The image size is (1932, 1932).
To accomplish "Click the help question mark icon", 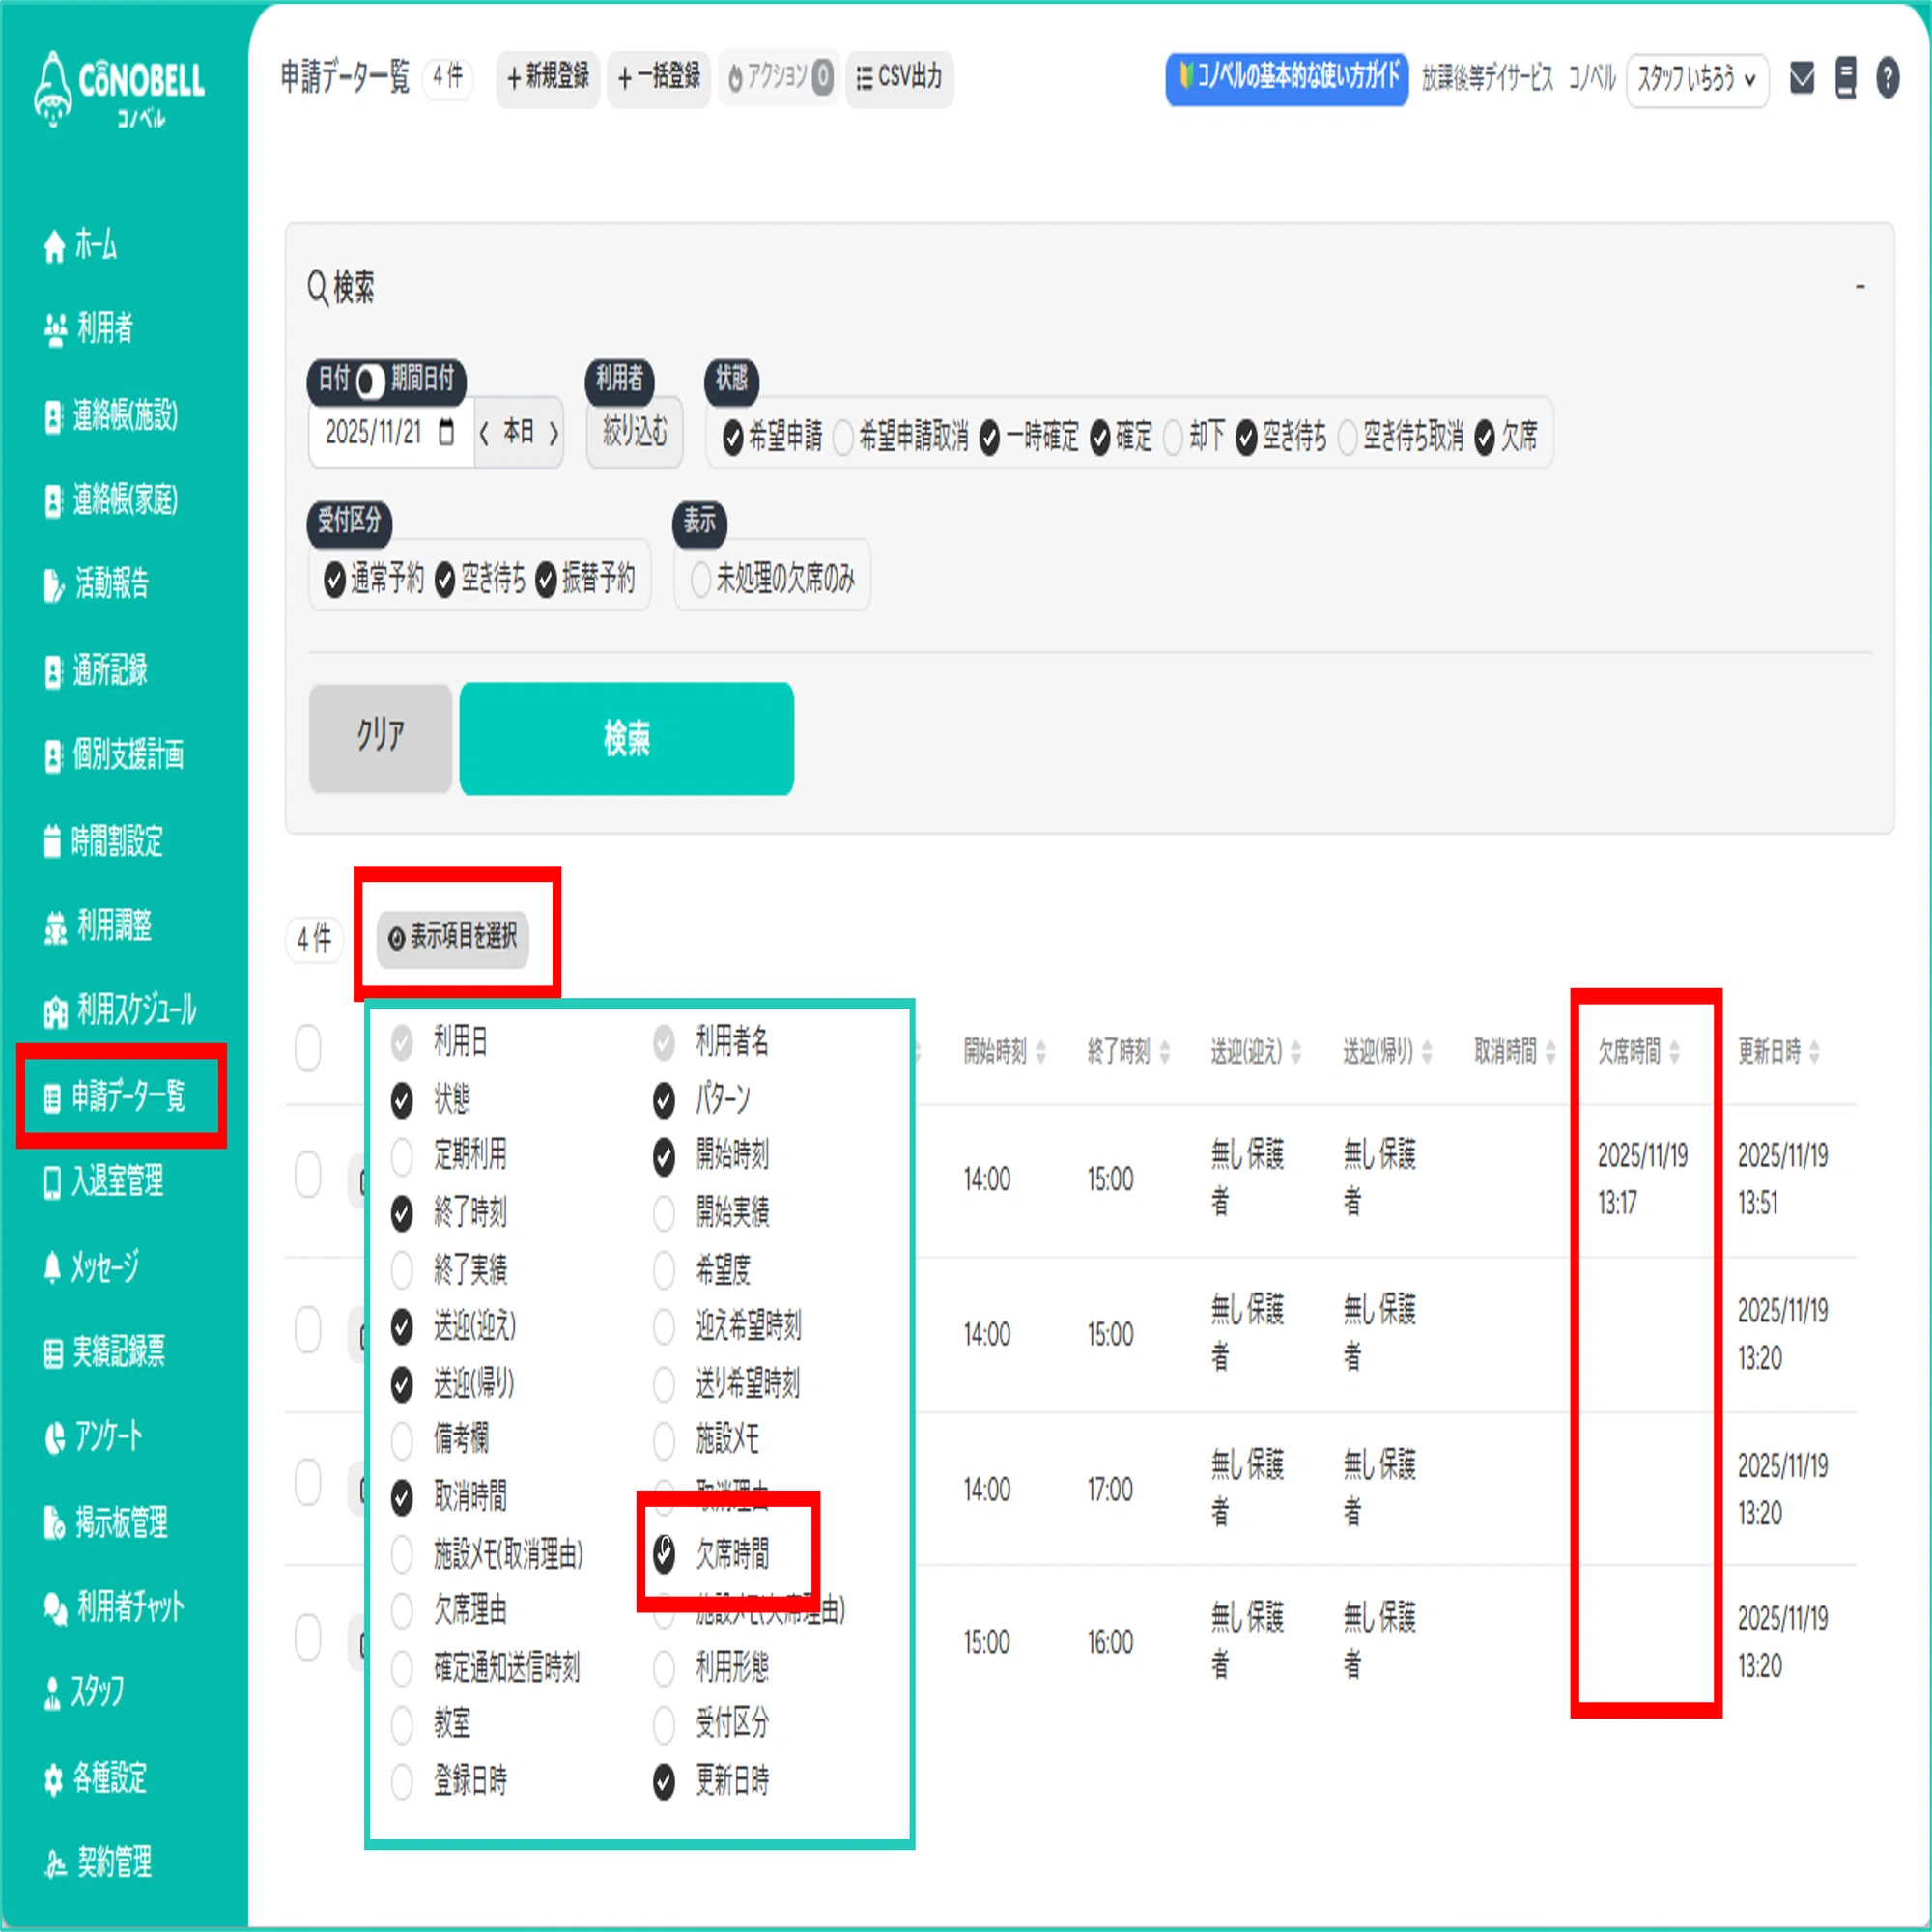I will (1887, 77).
